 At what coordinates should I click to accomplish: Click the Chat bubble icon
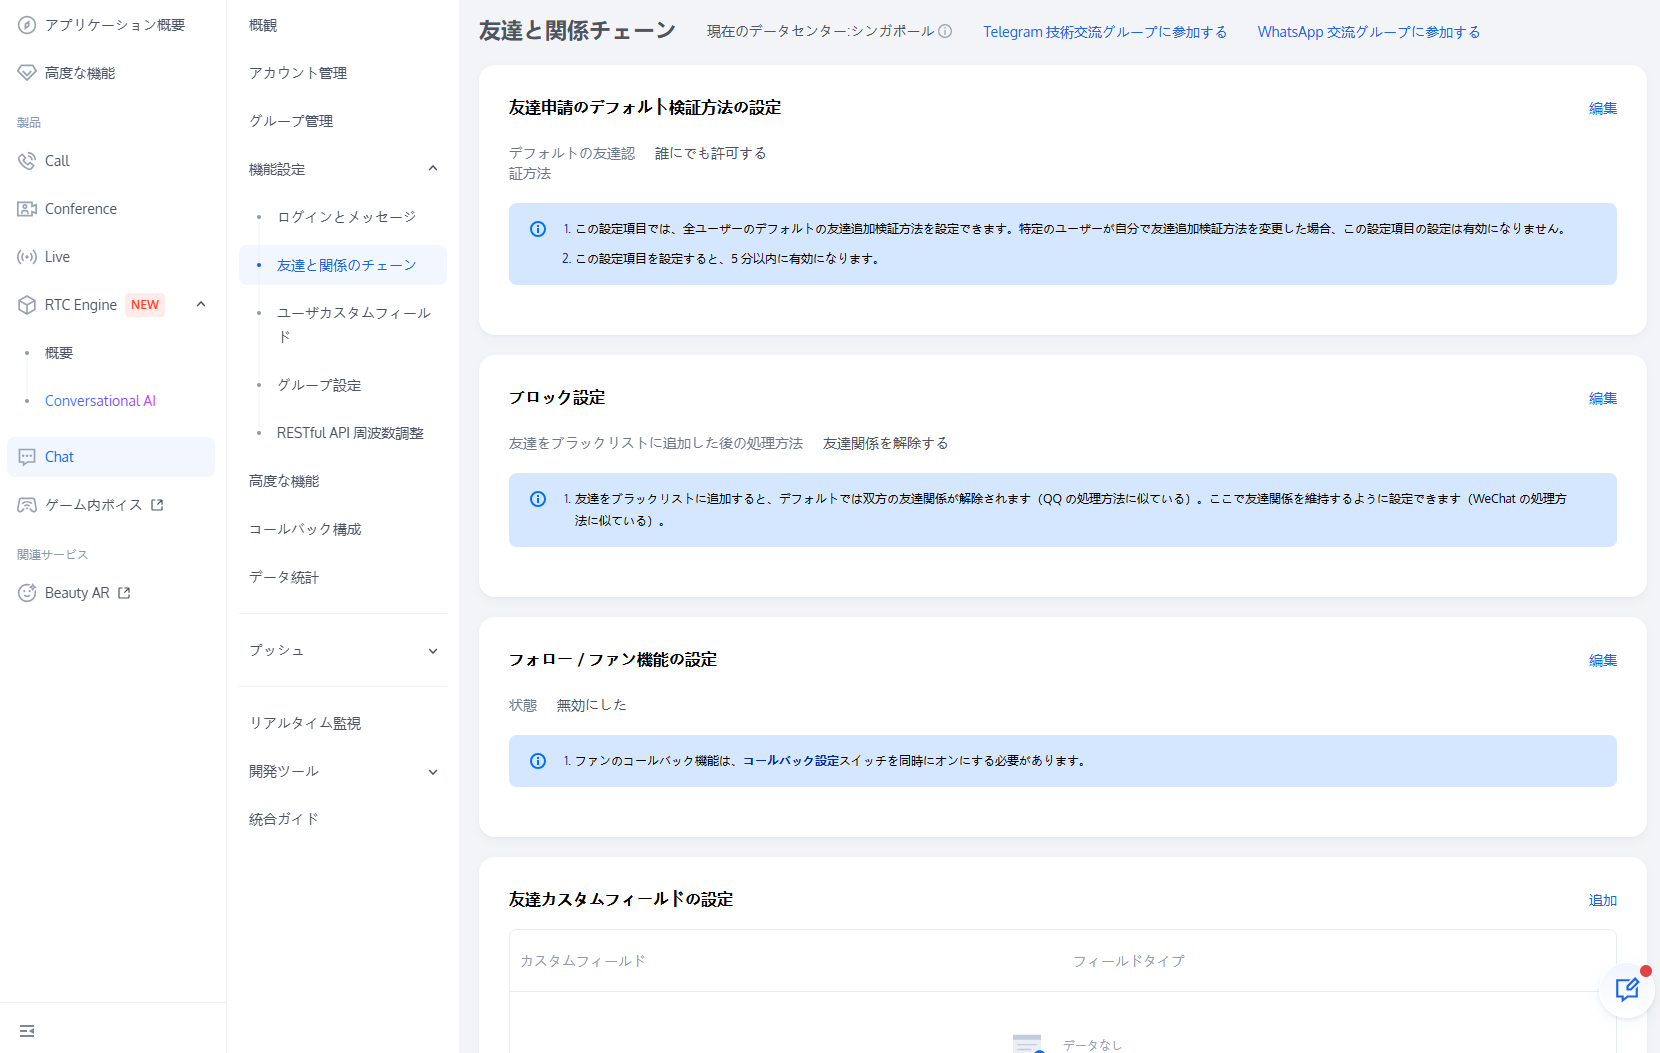(x=27, y=457)
